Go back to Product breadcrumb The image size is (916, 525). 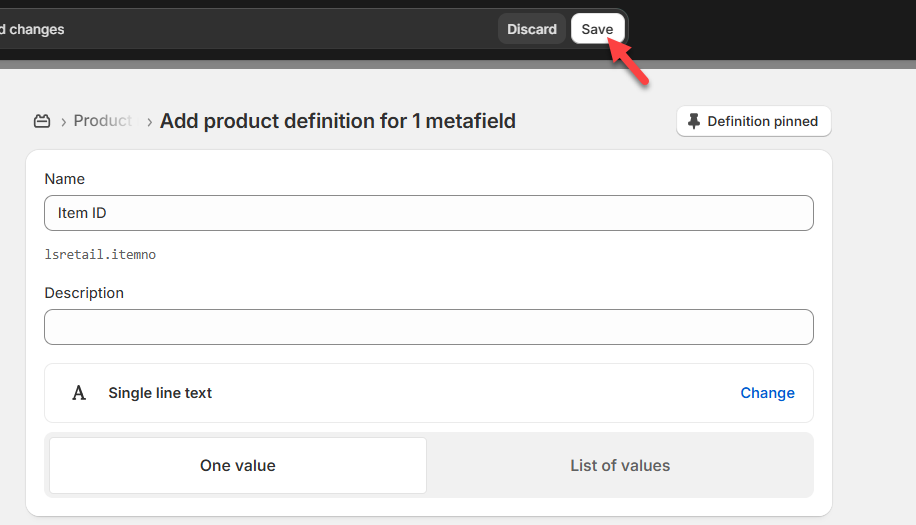tap(102, 121)
